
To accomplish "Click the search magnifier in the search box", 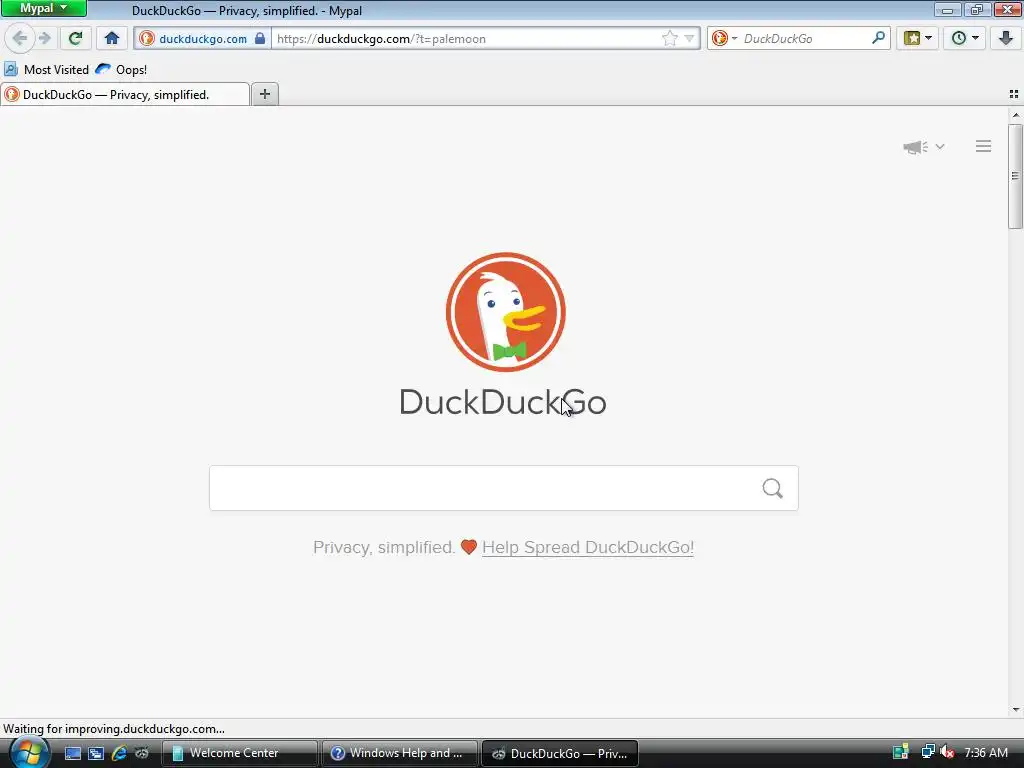I will click(x=773, y=488).
